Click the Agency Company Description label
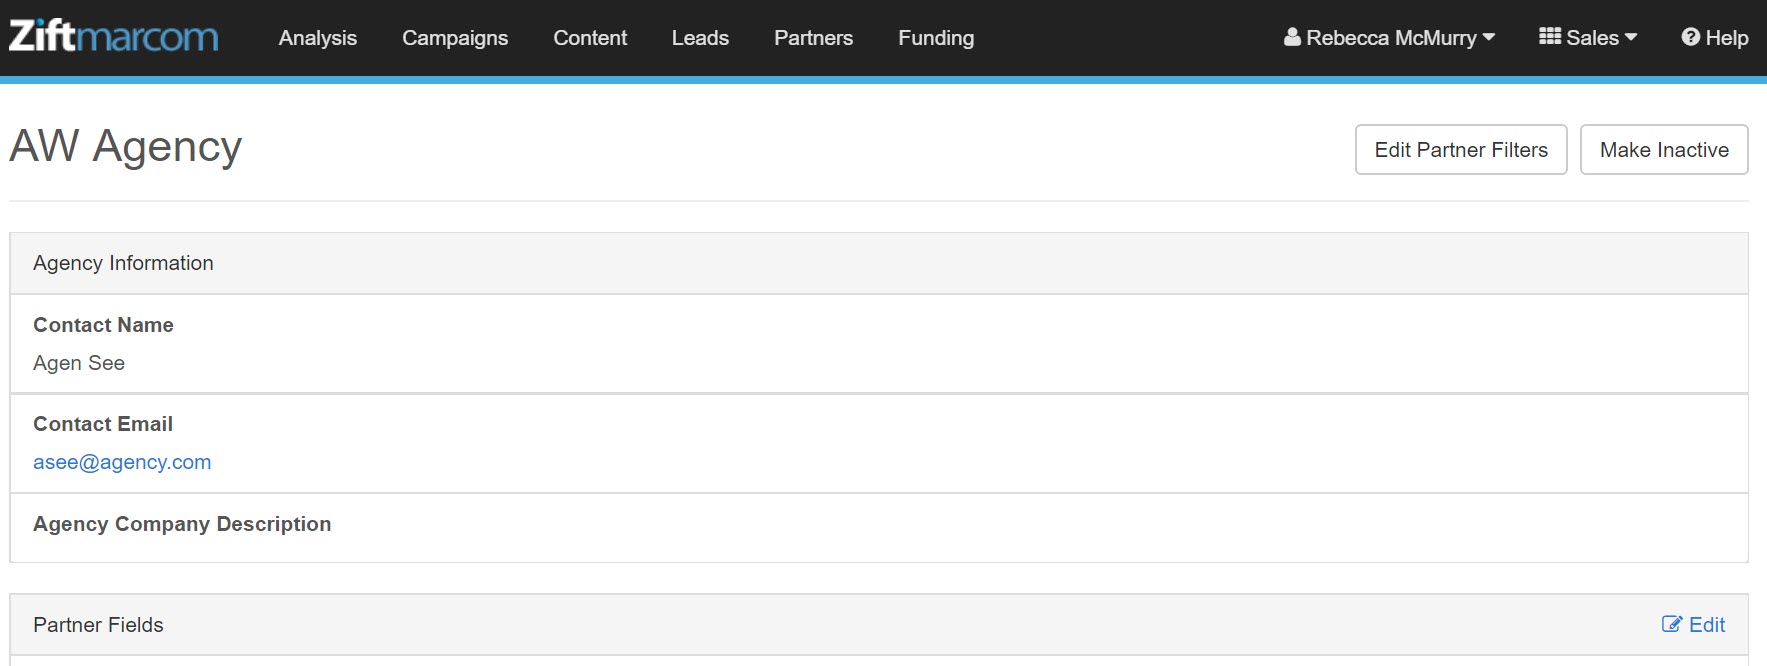The width and height of the screenshot is (1767, 666). (182, 524)
